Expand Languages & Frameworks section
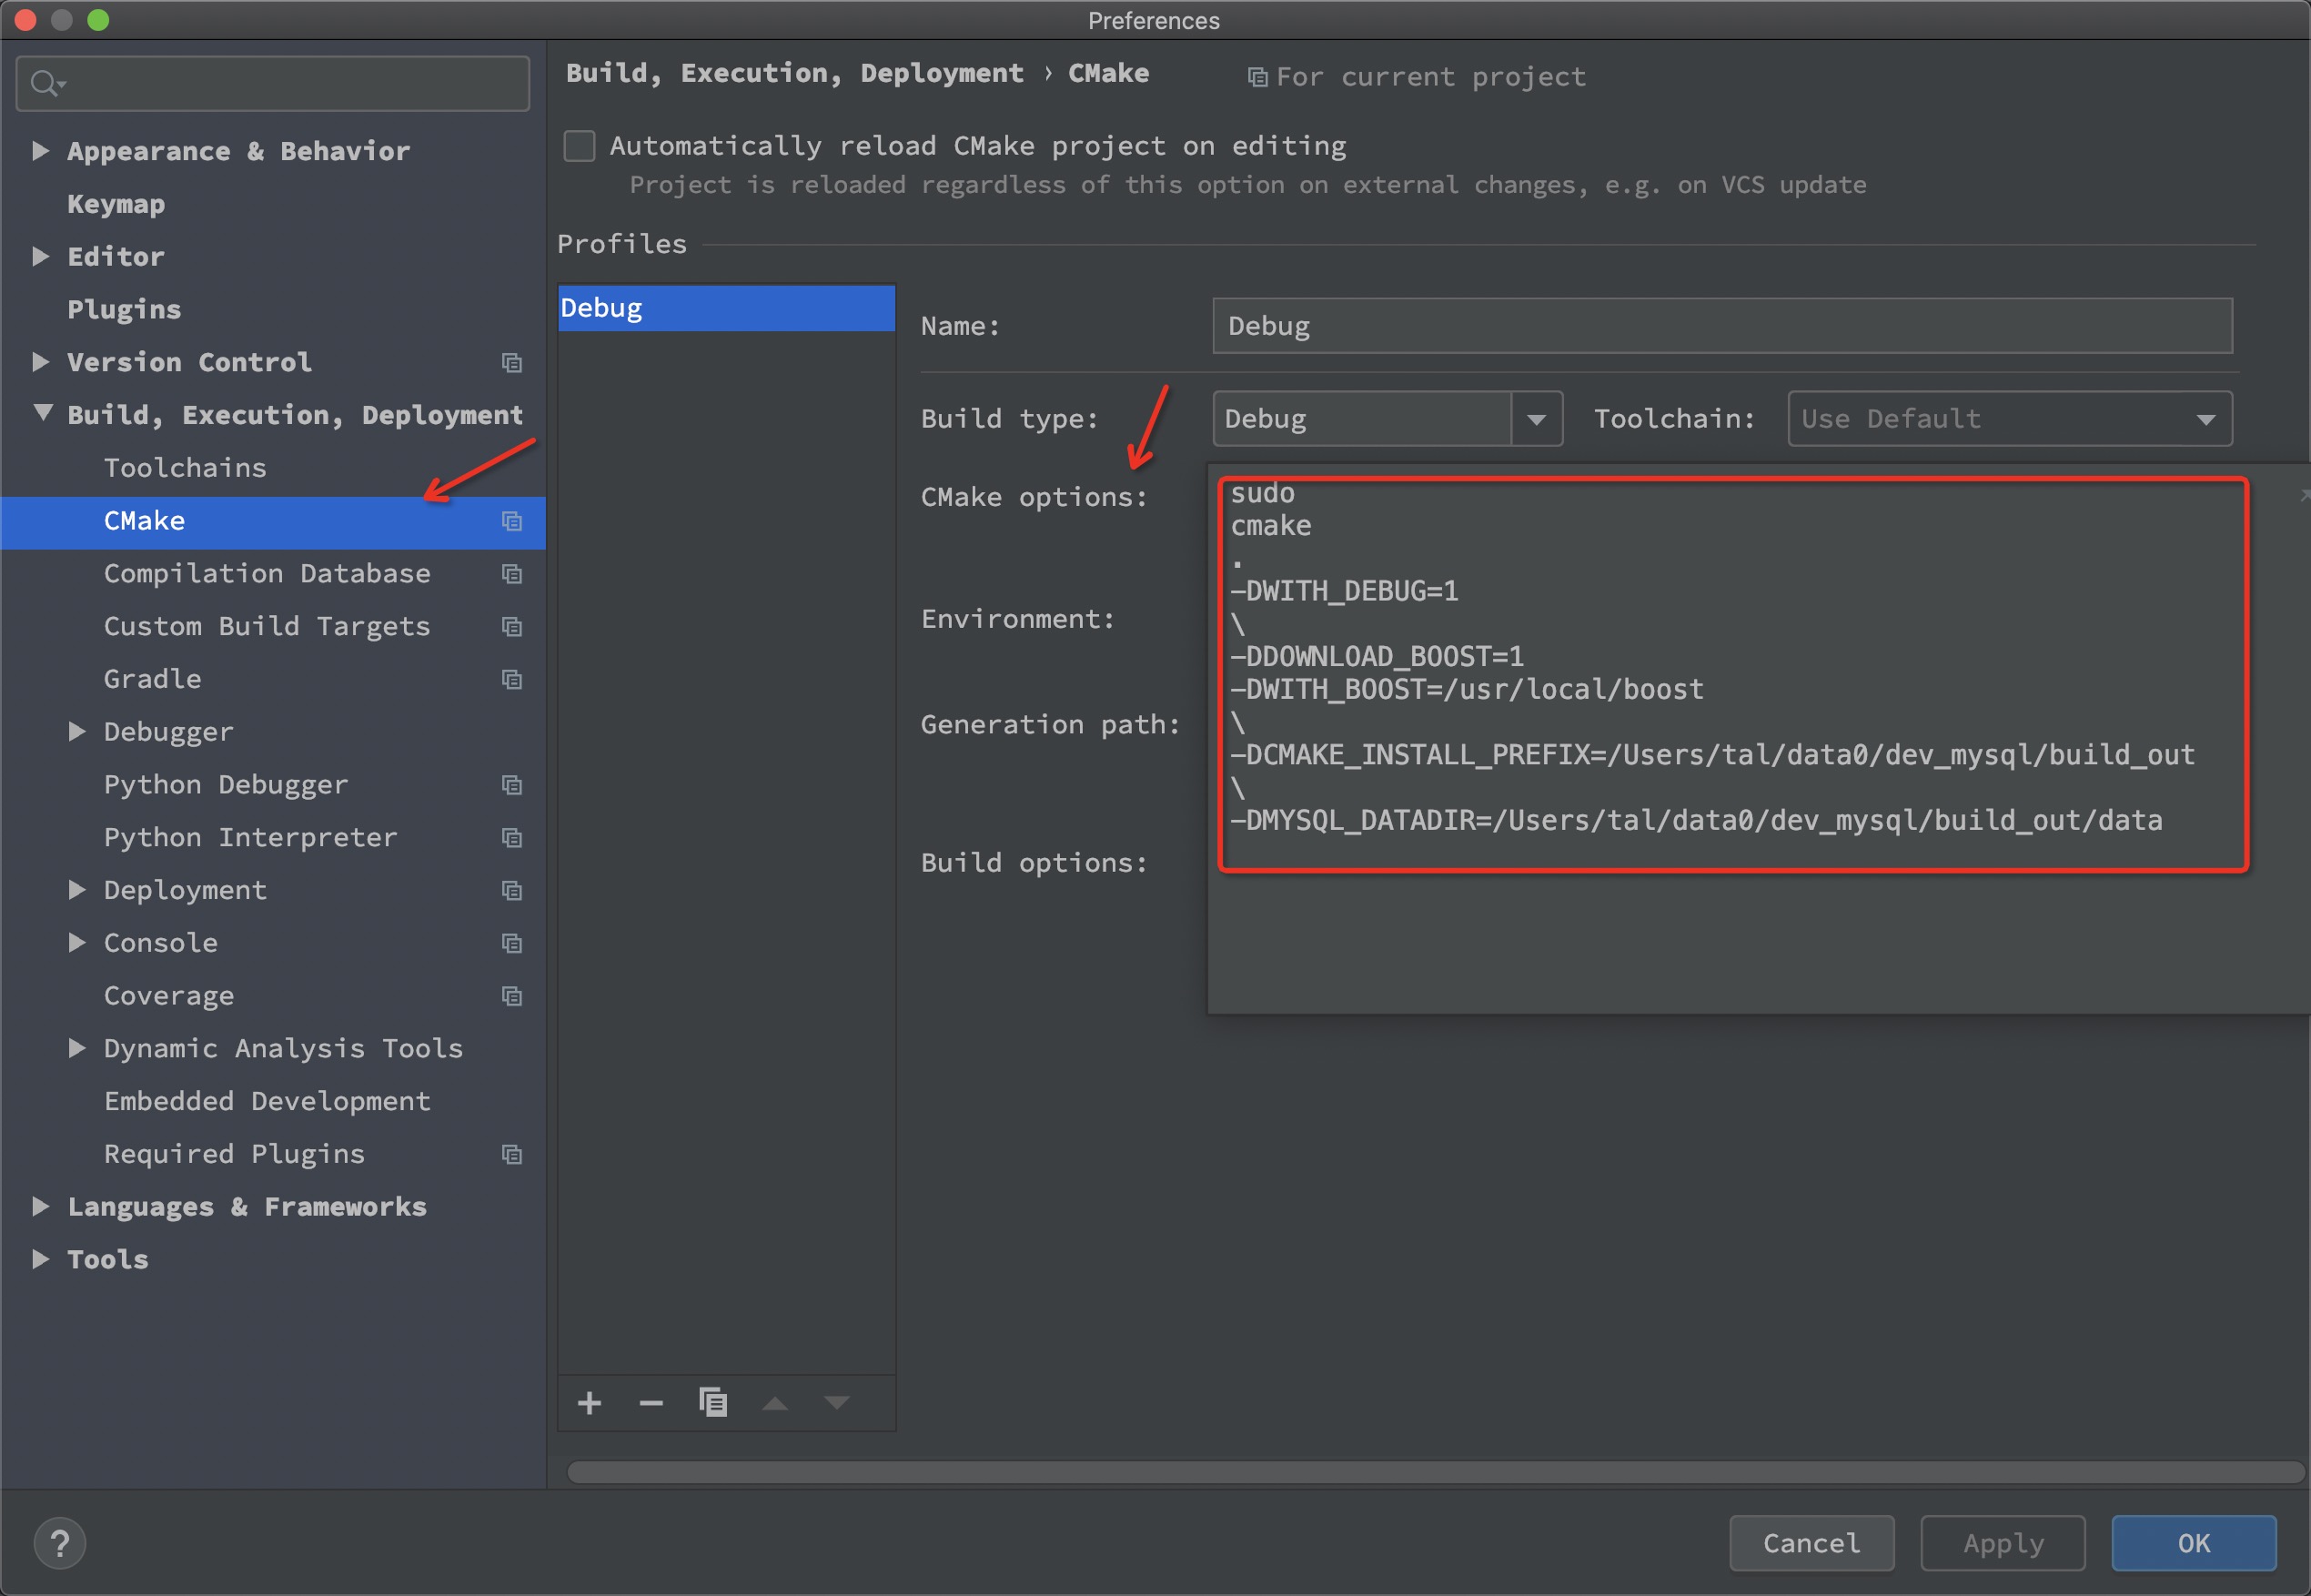 click(40, 1207)
